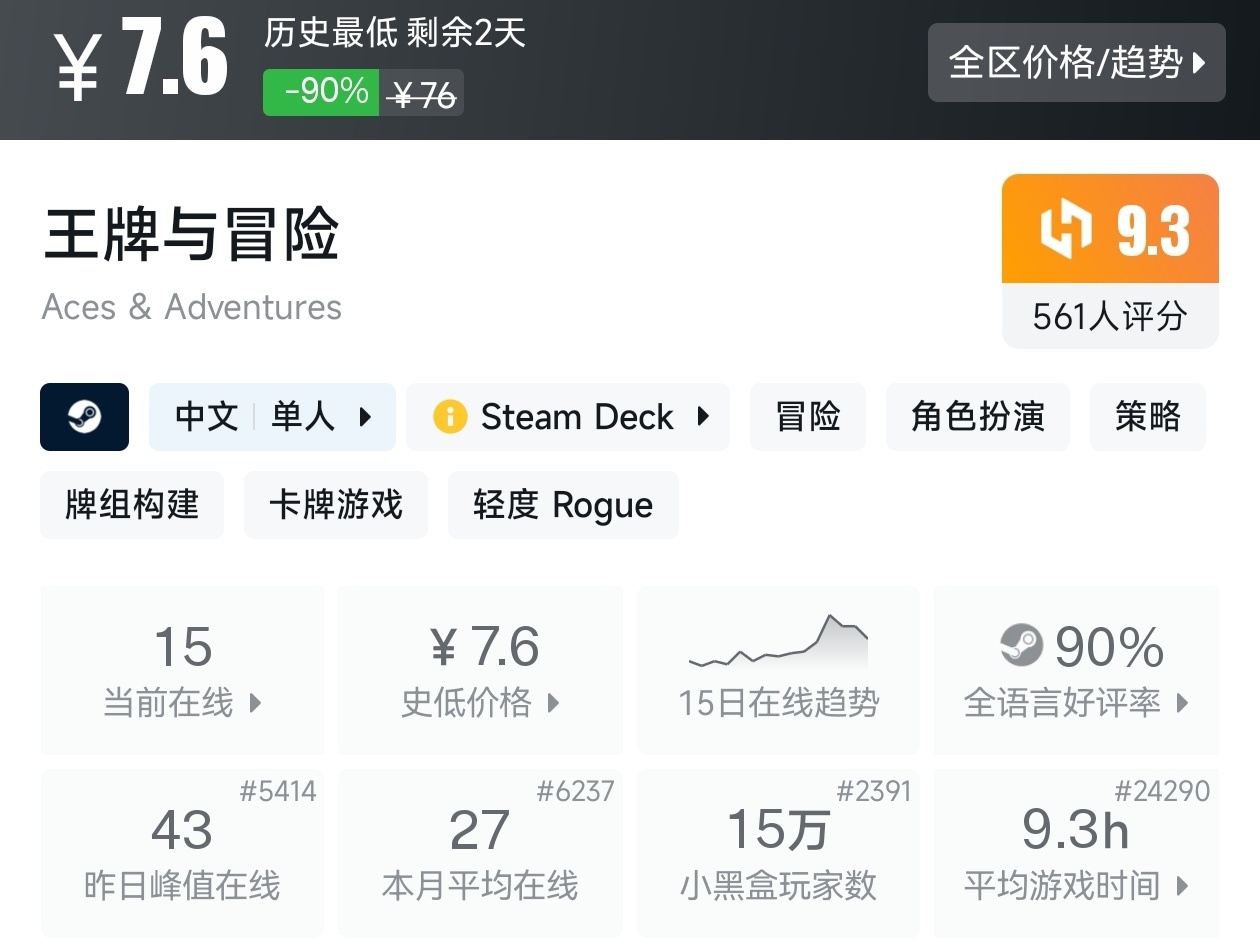The height and width of the screenshot is (944, 1260).
Task: Expand the 中文 单人 language details
Action: pos(272,417)
